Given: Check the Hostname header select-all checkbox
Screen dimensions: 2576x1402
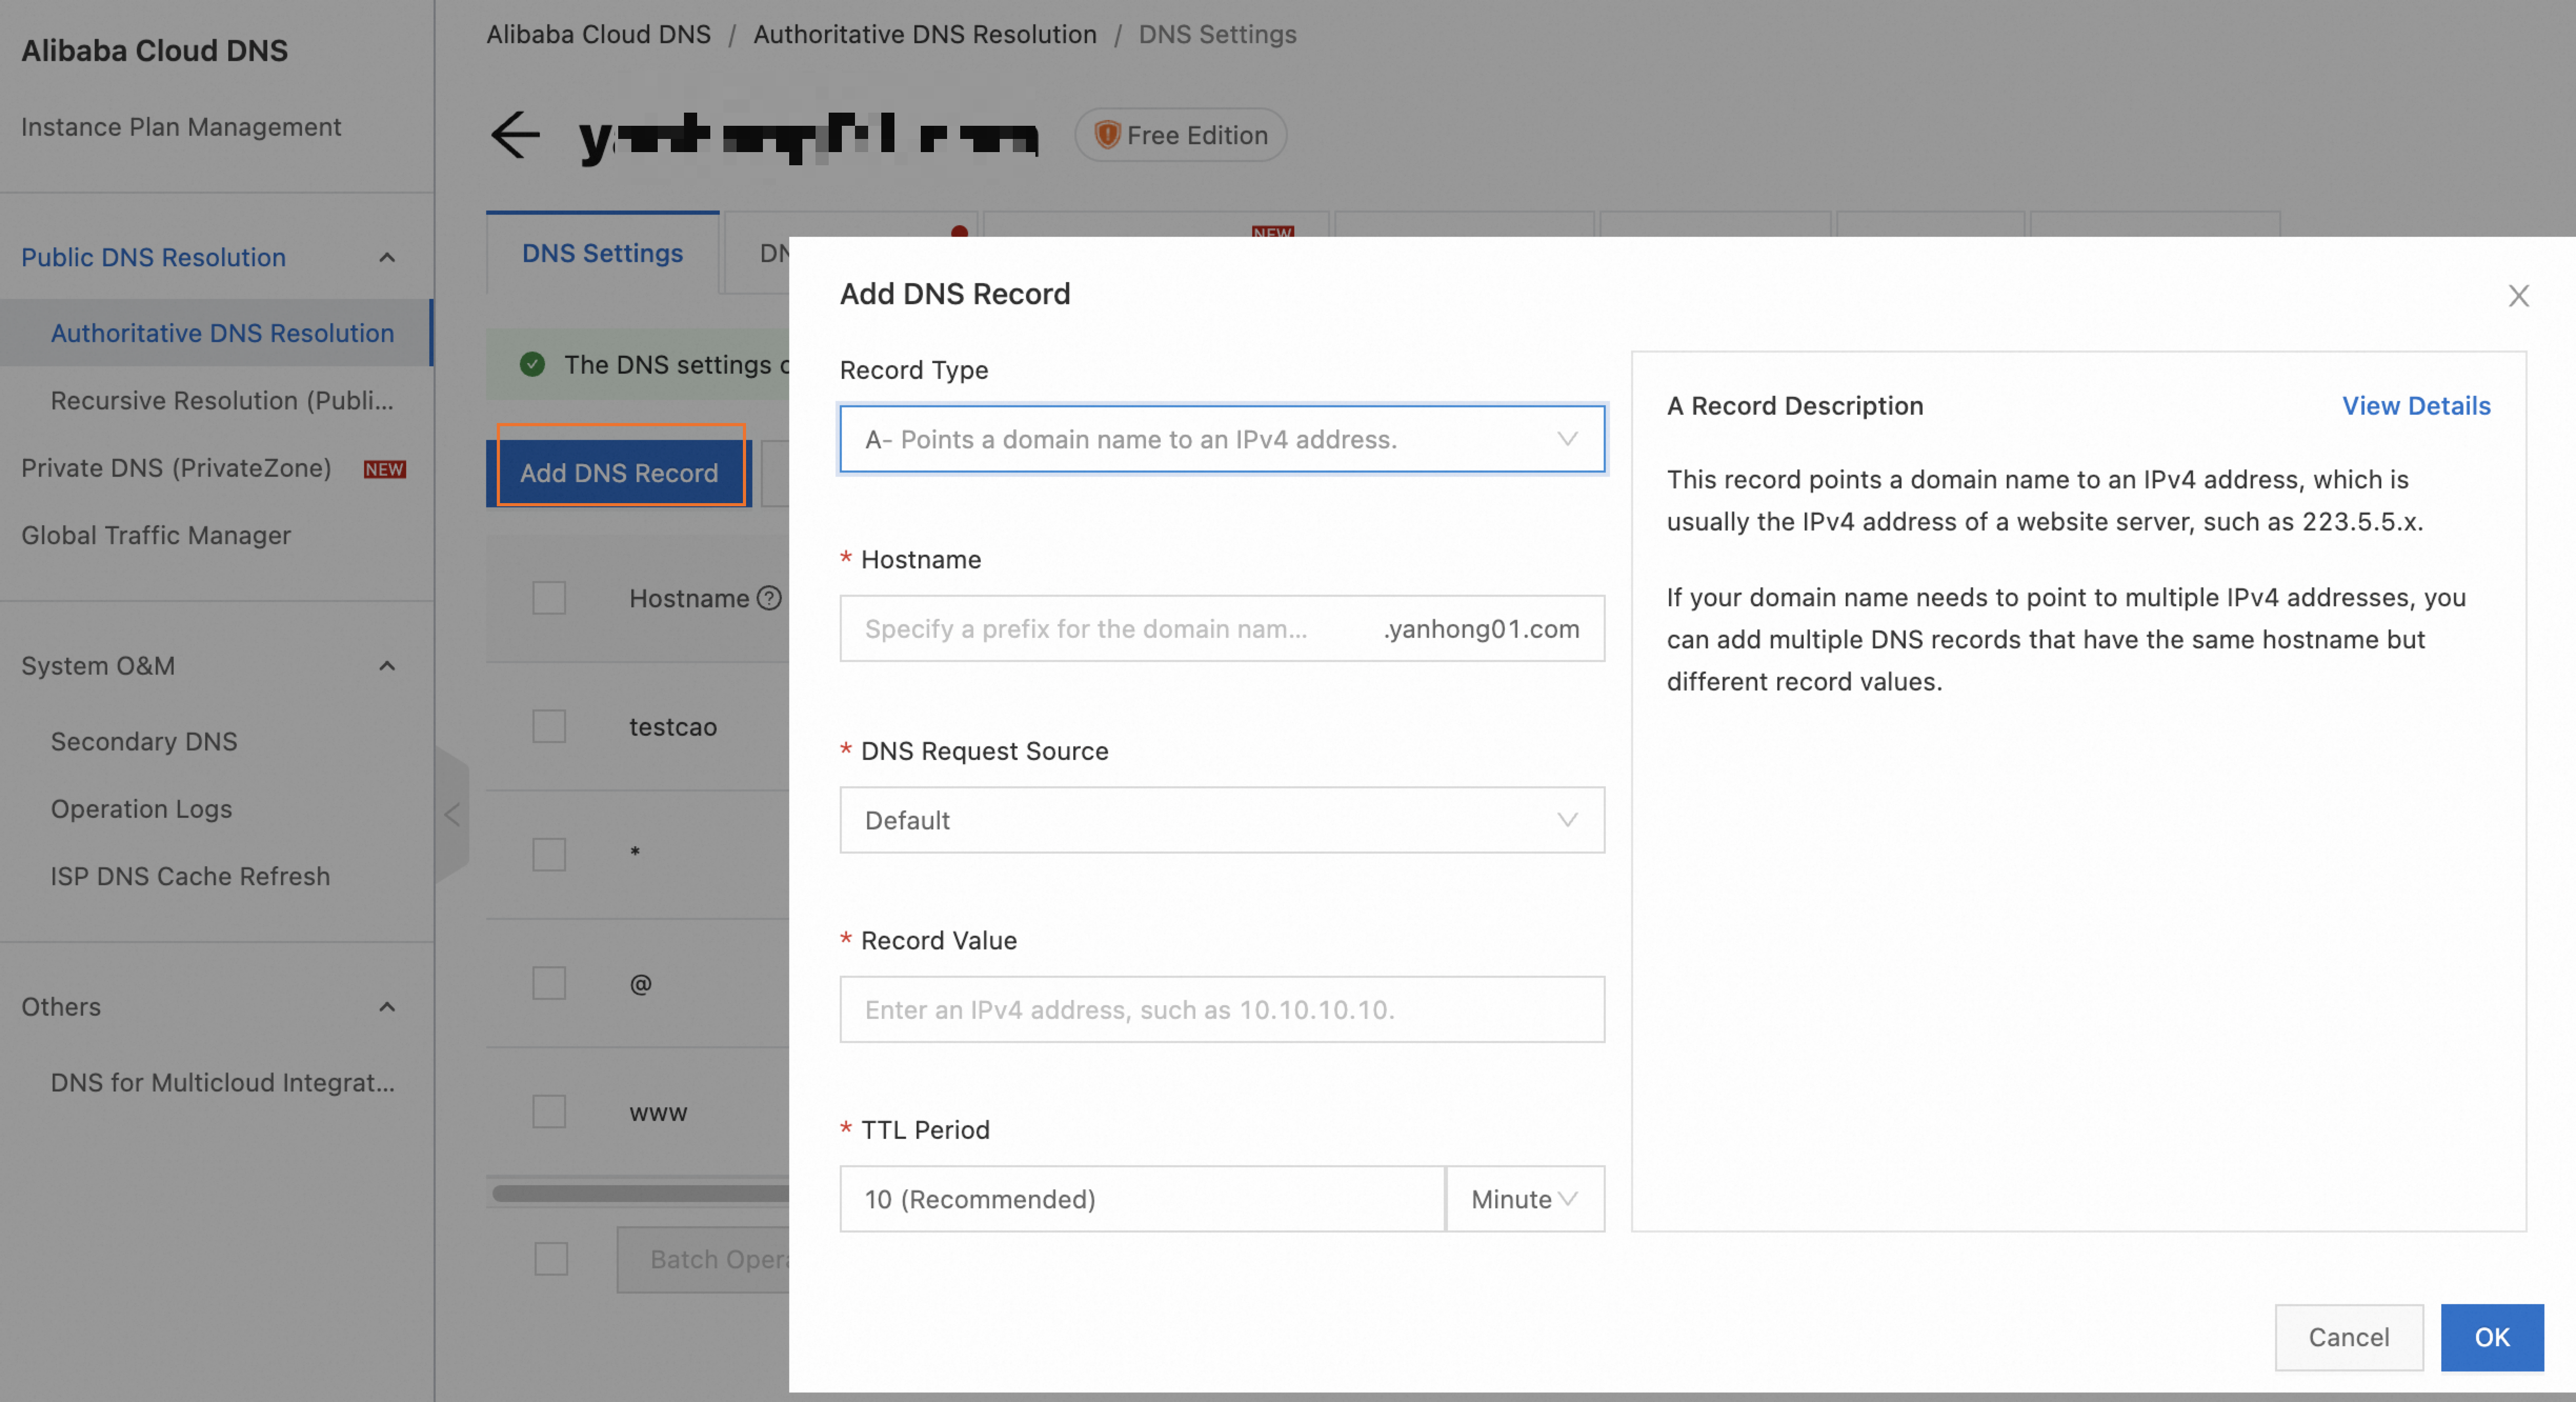Looking at the screenshot, I should [549, 598].
